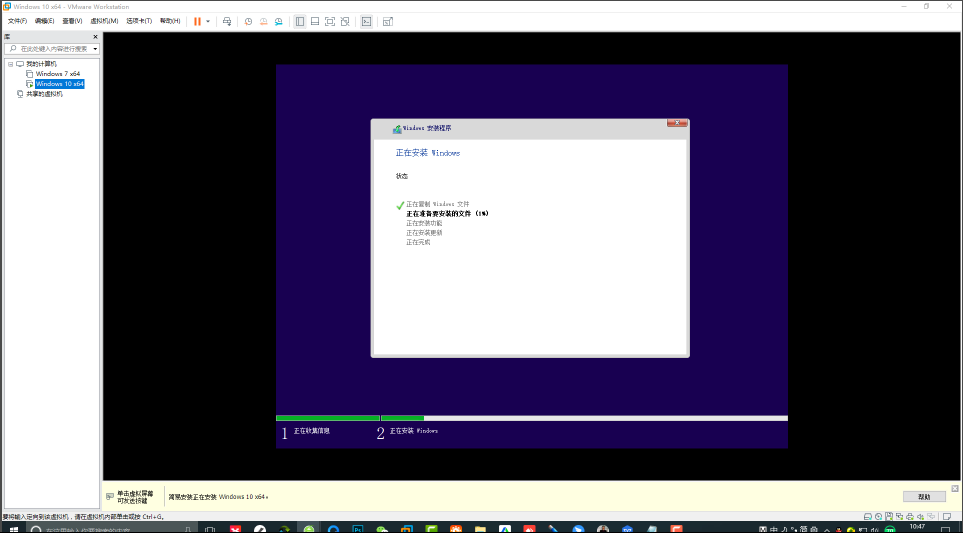Viewport: 963px width, 533px height.
Task: Pause the virtual machine with orange pause icon
Action: tap(197, 21)
